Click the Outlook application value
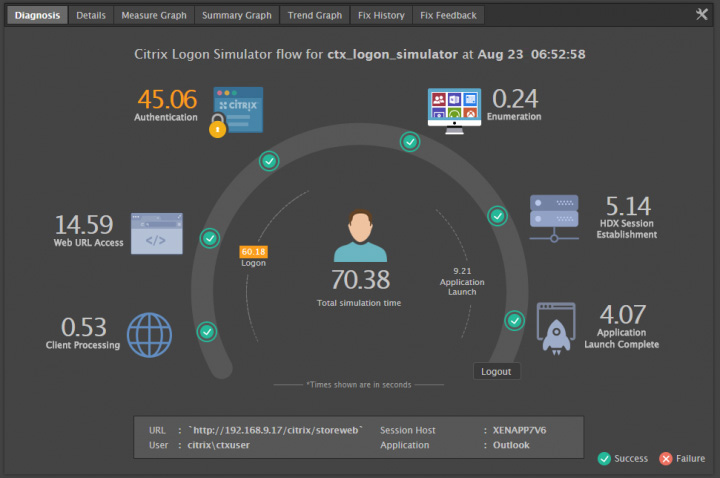 (x=511, y=445)
